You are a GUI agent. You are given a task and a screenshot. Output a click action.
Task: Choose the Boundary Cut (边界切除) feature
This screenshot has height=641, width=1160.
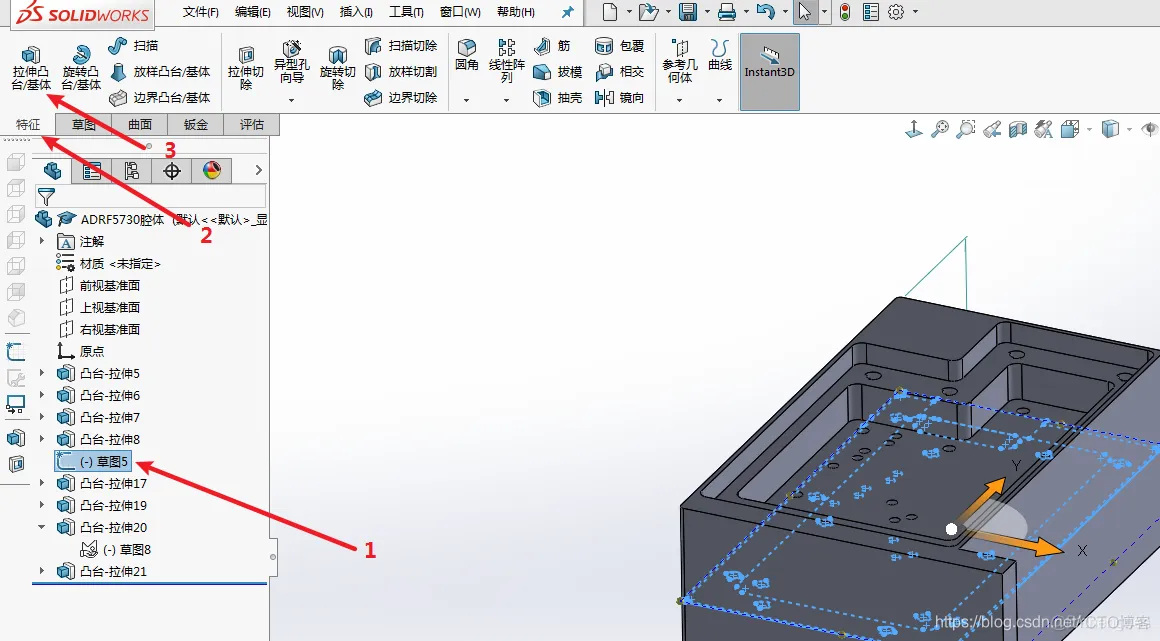[x=401, y=98]
